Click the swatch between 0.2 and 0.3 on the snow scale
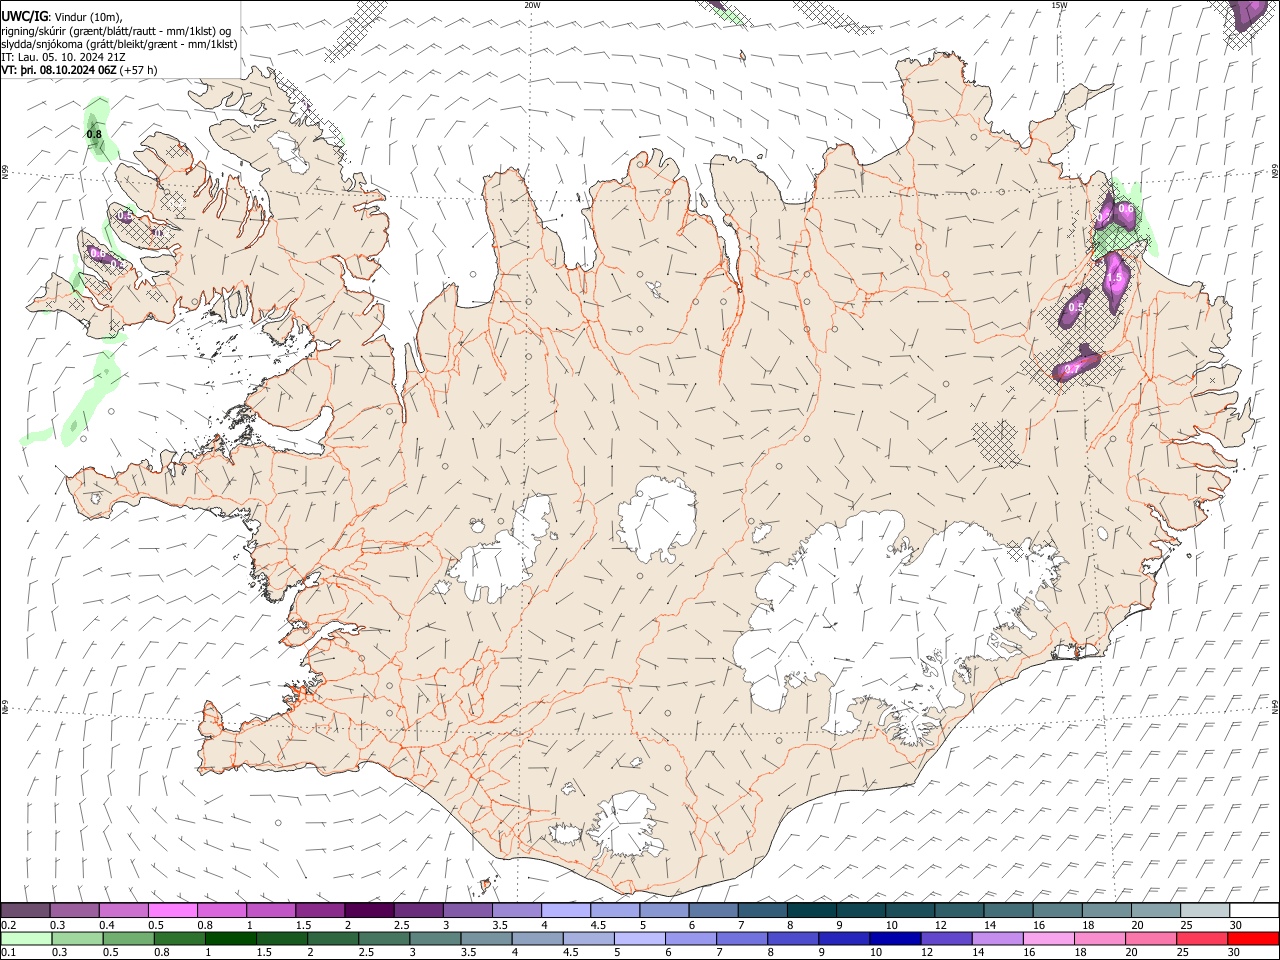 (x=25, y=910)
